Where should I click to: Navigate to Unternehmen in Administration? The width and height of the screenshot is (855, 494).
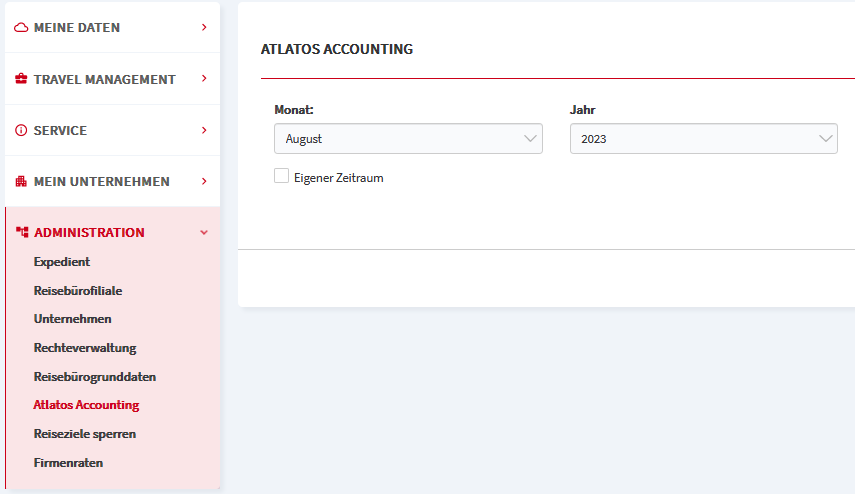[x=73, y=319]
